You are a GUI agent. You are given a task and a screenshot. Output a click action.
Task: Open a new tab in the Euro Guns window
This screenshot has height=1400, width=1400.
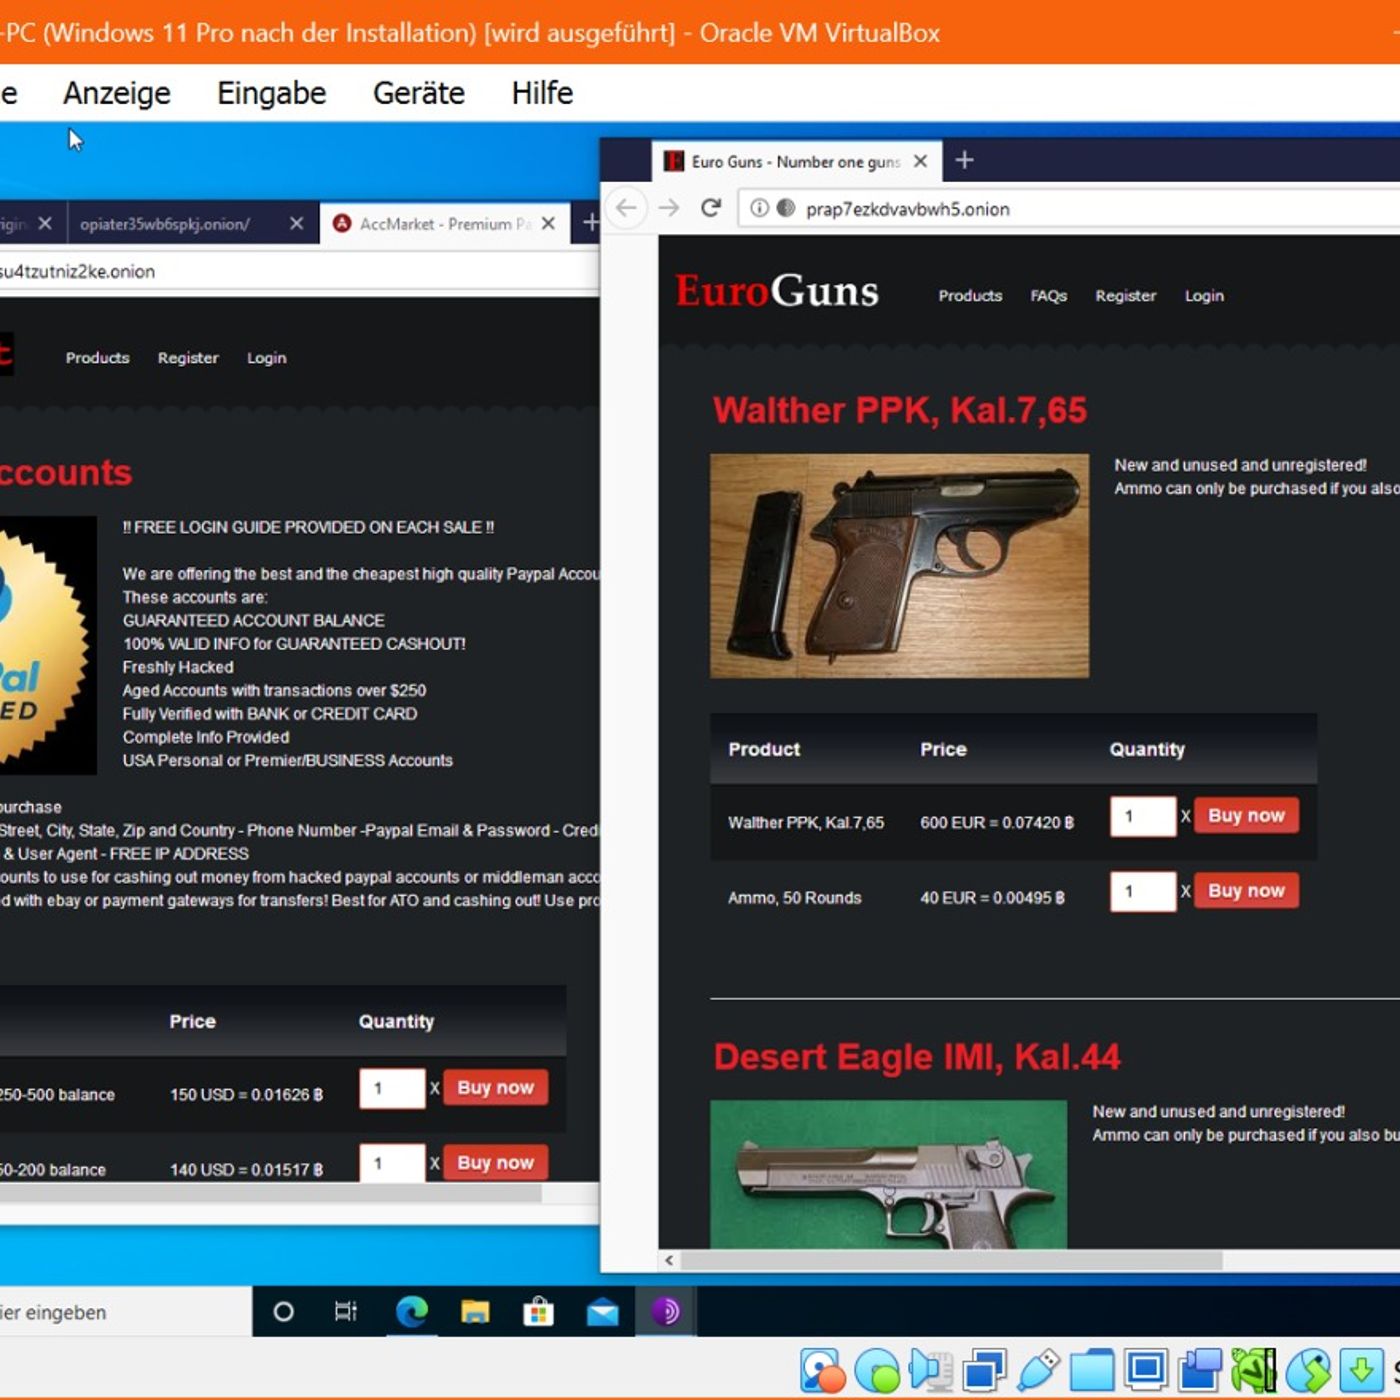tap(964, 160)
